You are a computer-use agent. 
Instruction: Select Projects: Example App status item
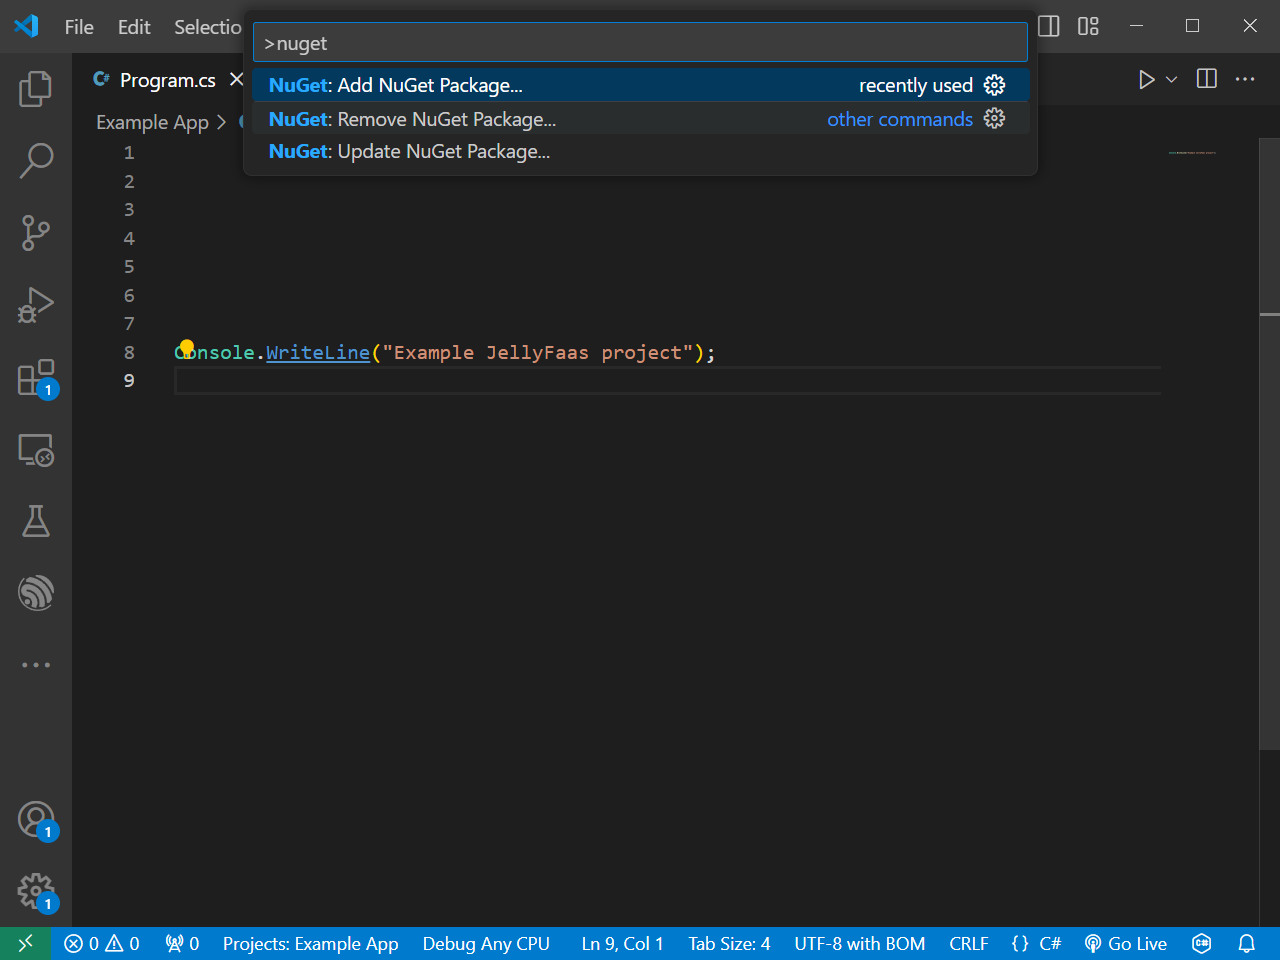(x=310, y=943)
